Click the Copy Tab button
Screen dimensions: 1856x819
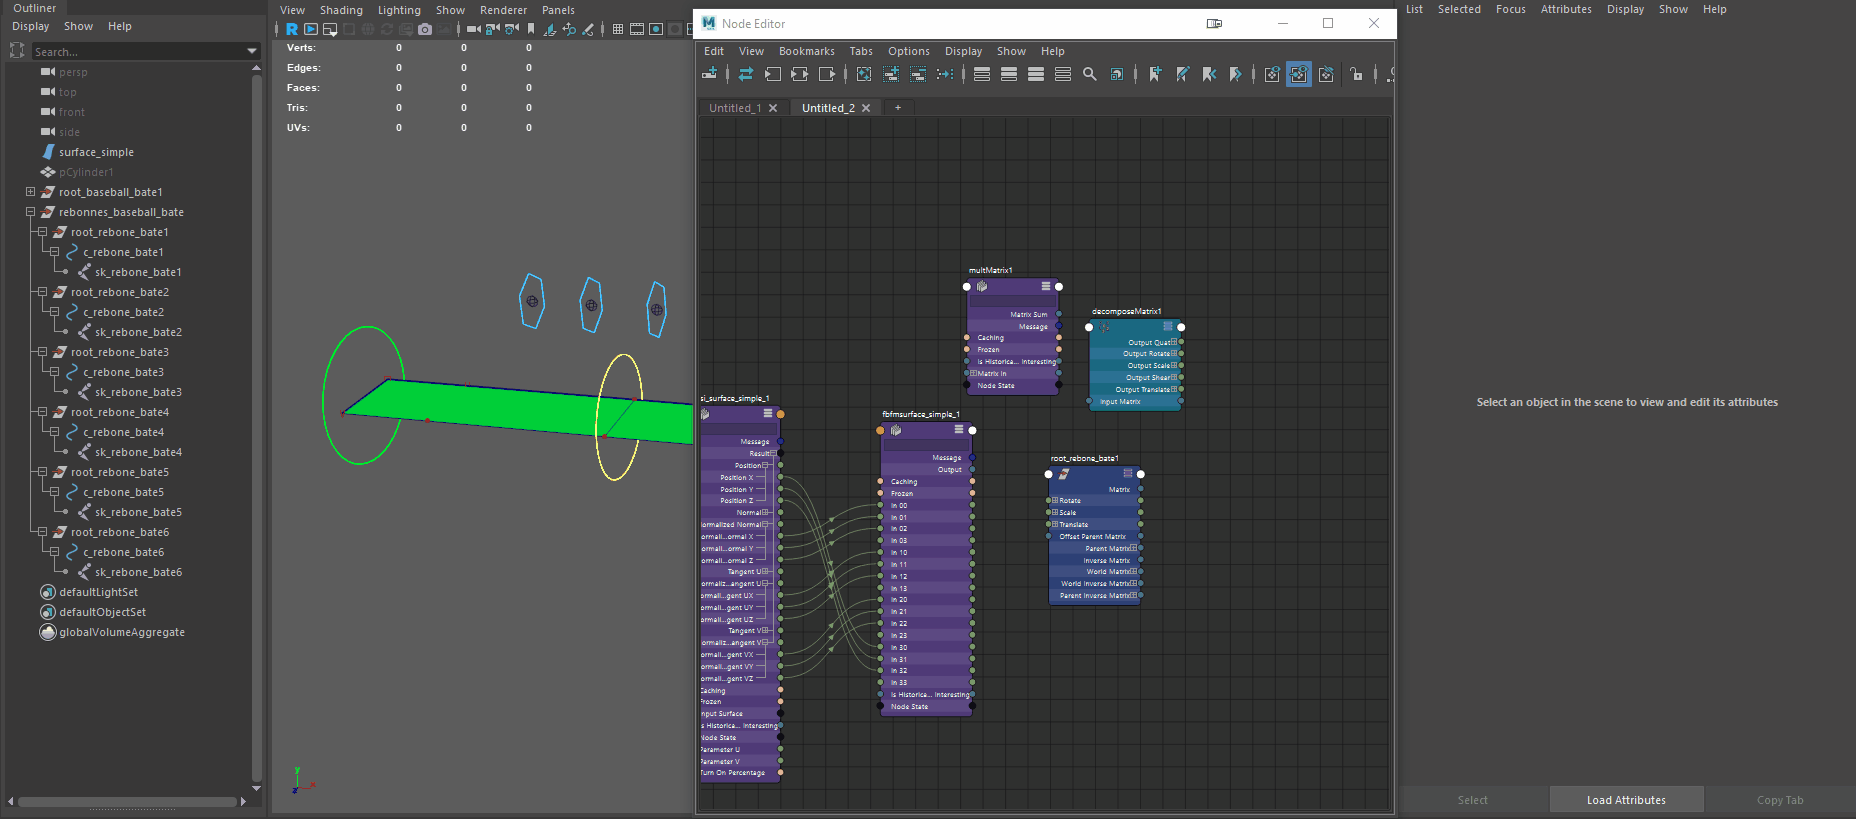coord(1780,800)
